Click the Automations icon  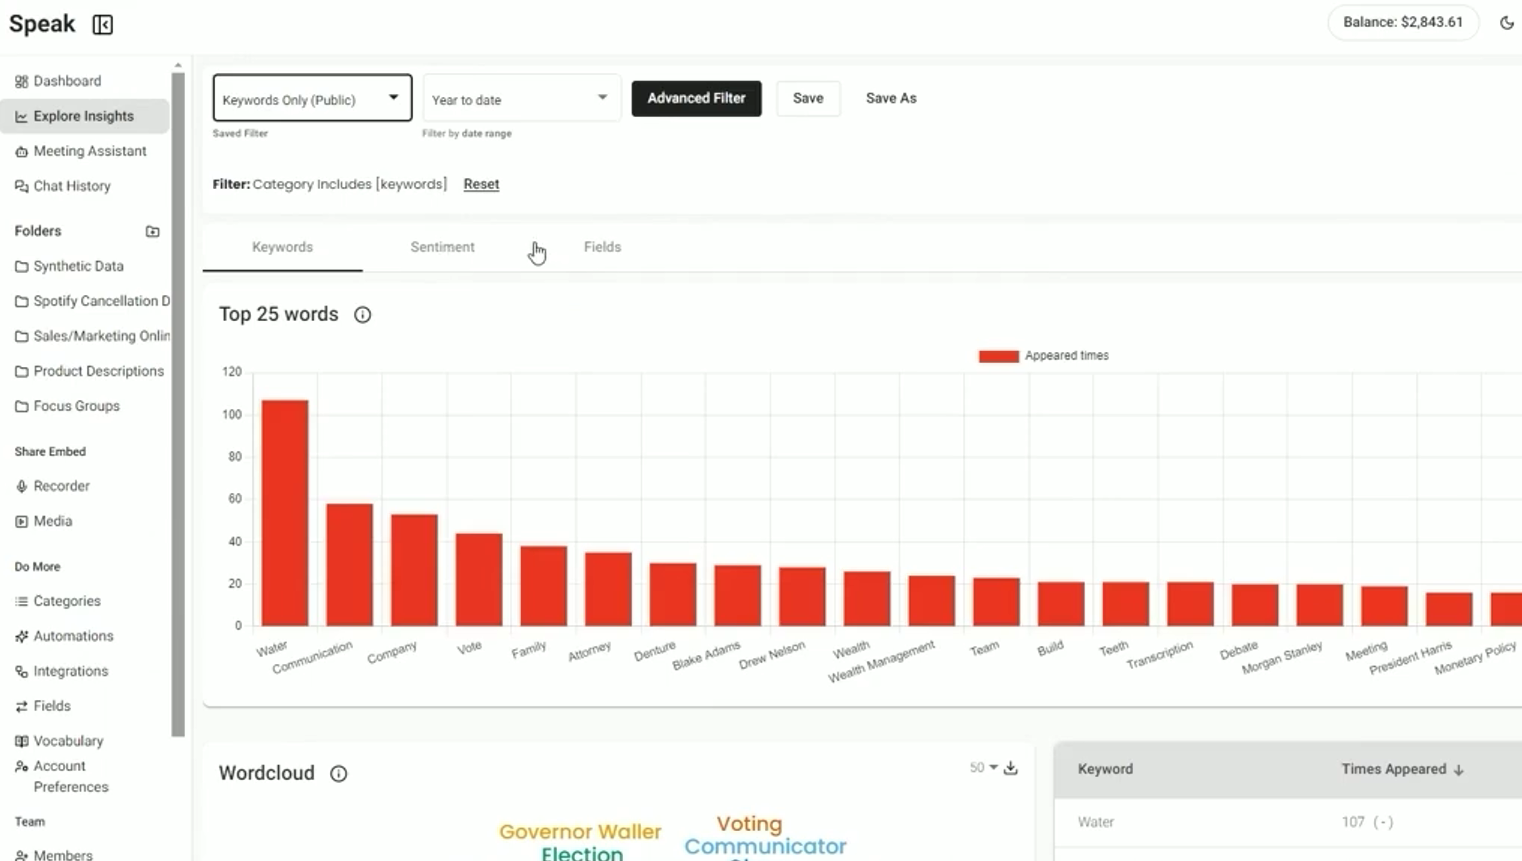[x=21, y=636]
